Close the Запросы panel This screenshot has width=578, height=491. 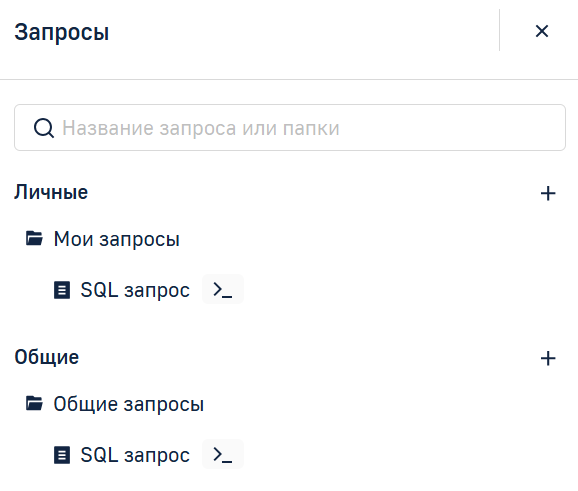[542, 31]
